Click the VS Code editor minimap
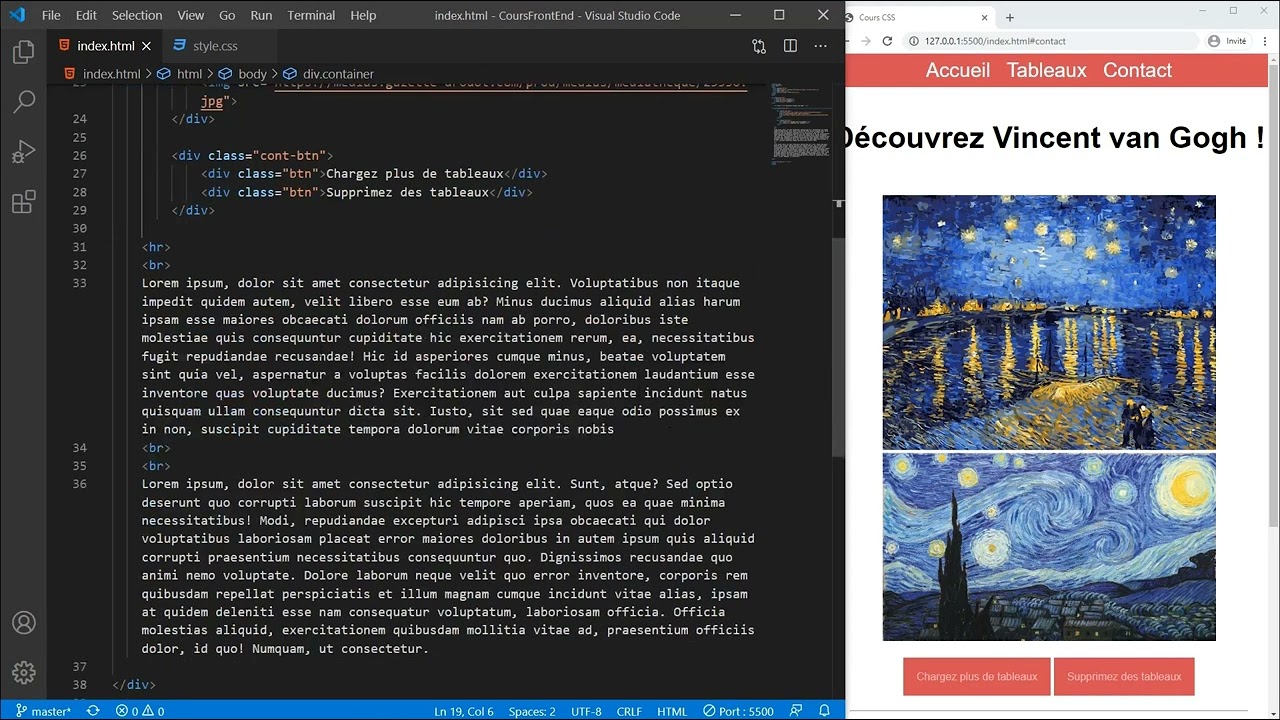The height and width of the screenshot is (720, 1280). pyautogui.click(x=801, y=125)
